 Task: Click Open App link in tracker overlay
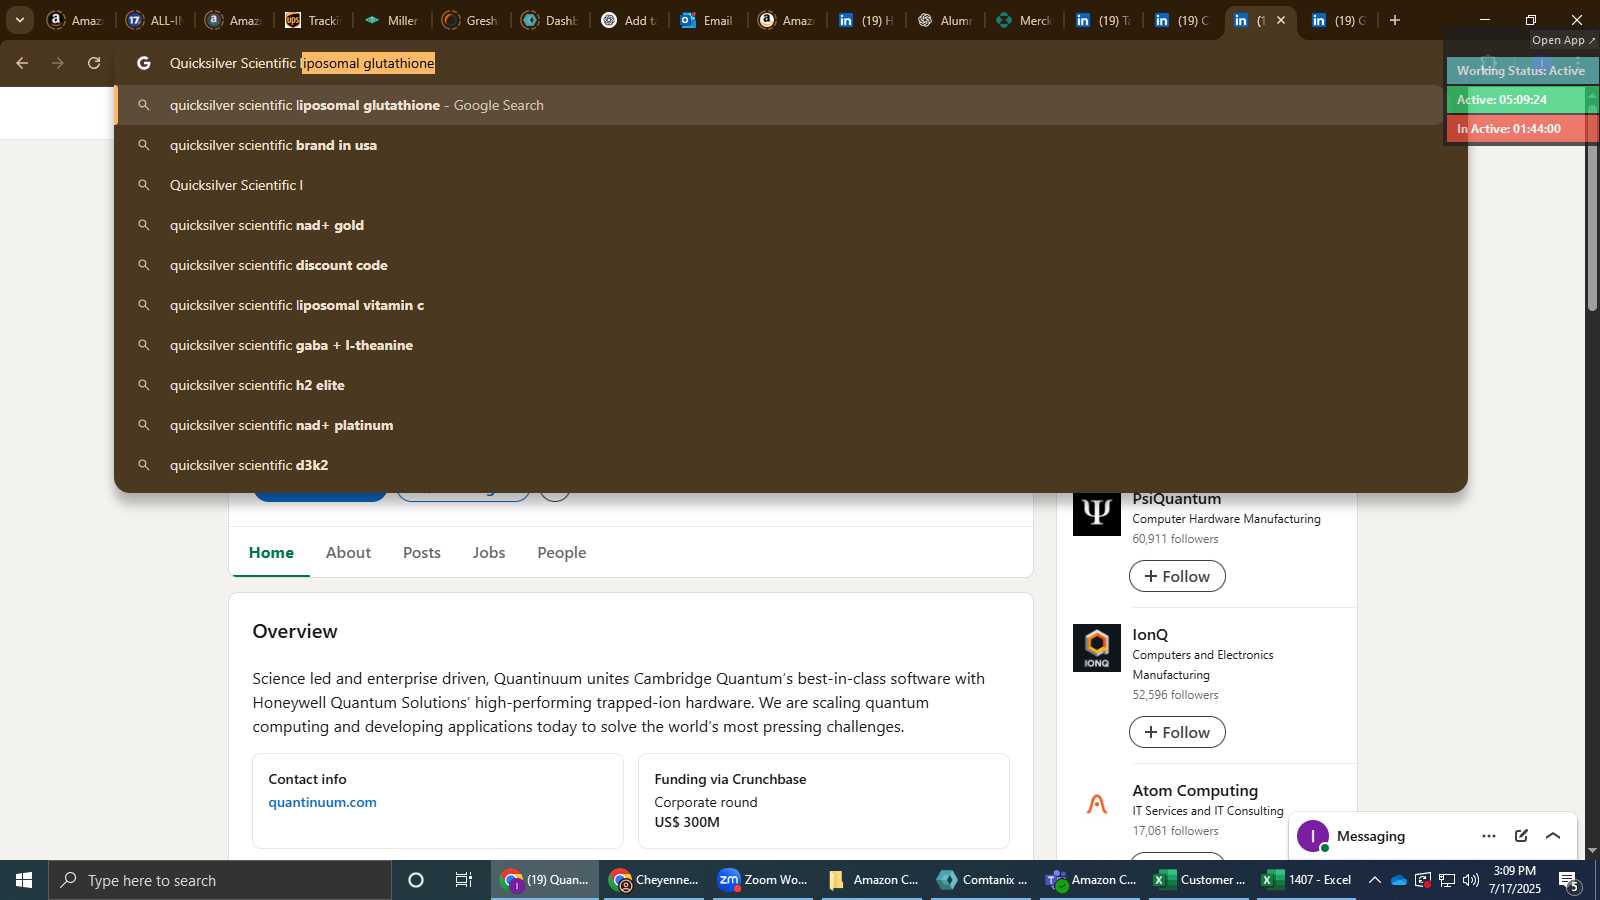coord(1563,40)
